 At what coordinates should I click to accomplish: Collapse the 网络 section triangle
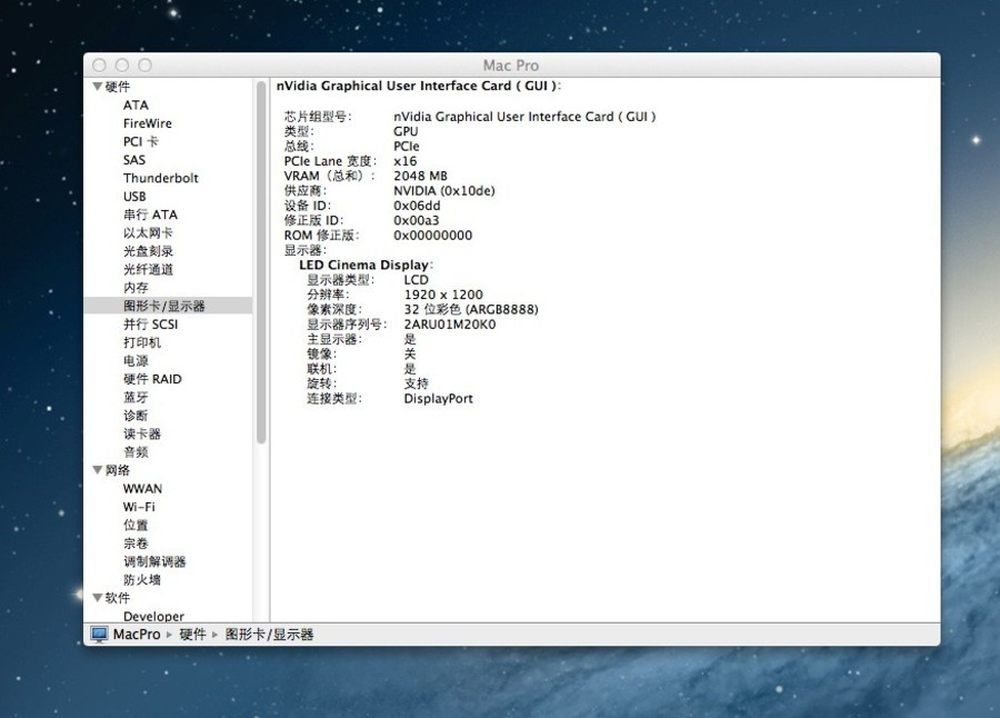point(98,470)
